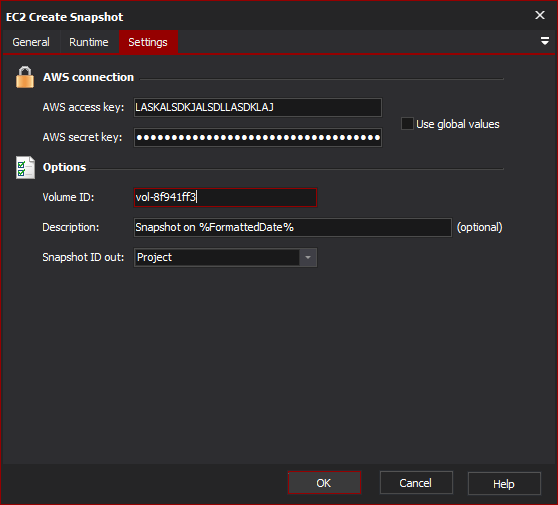The height and width of the screenshot is (505, 558).
Task: Switch to the Runtime tab
Action: pyautogui.click(x=89, y=42)
